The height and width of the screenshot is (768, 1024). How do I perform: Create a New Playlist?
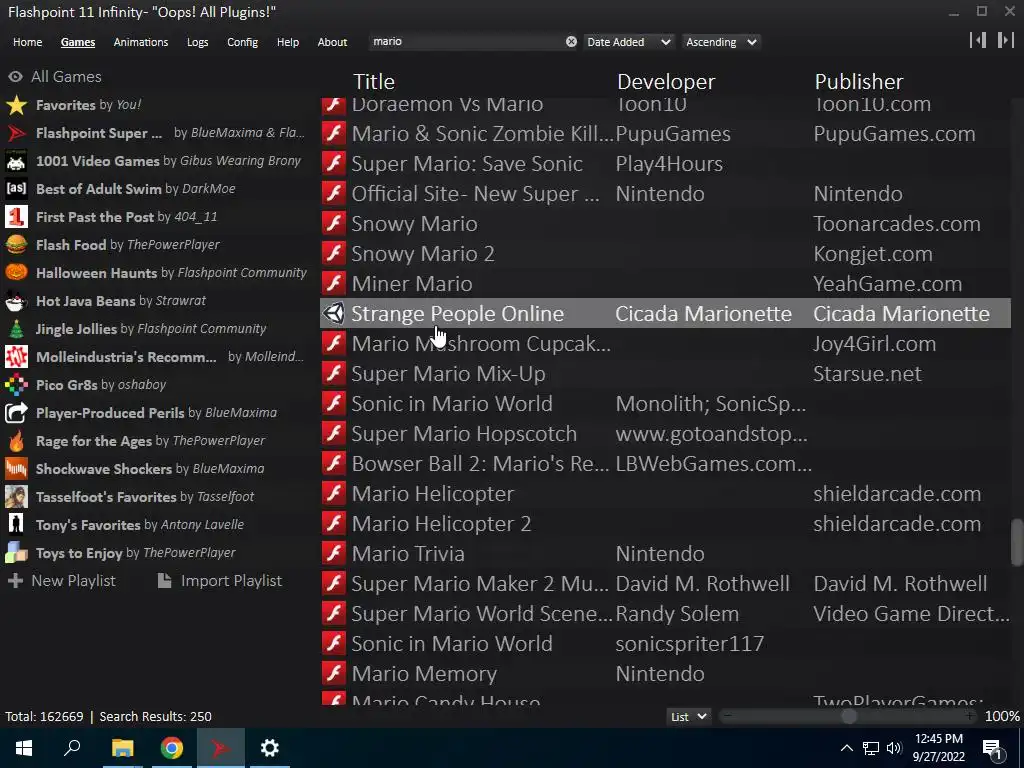pos(61,581)
